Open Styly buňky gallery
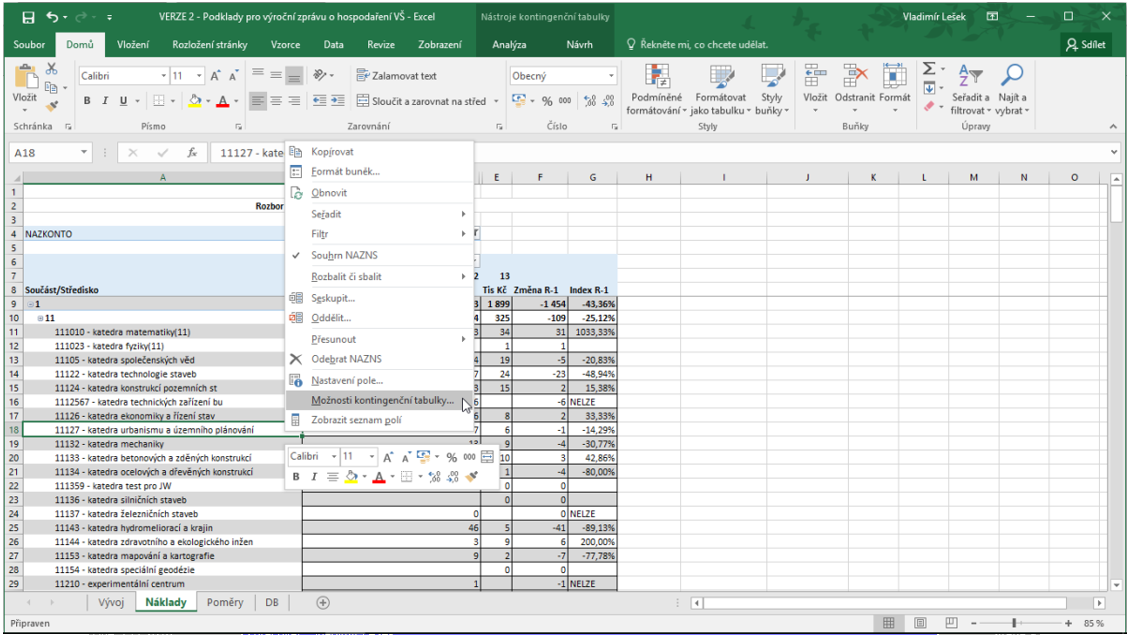The height and width of the screenshot is (635, 1129). coord(772,89)
